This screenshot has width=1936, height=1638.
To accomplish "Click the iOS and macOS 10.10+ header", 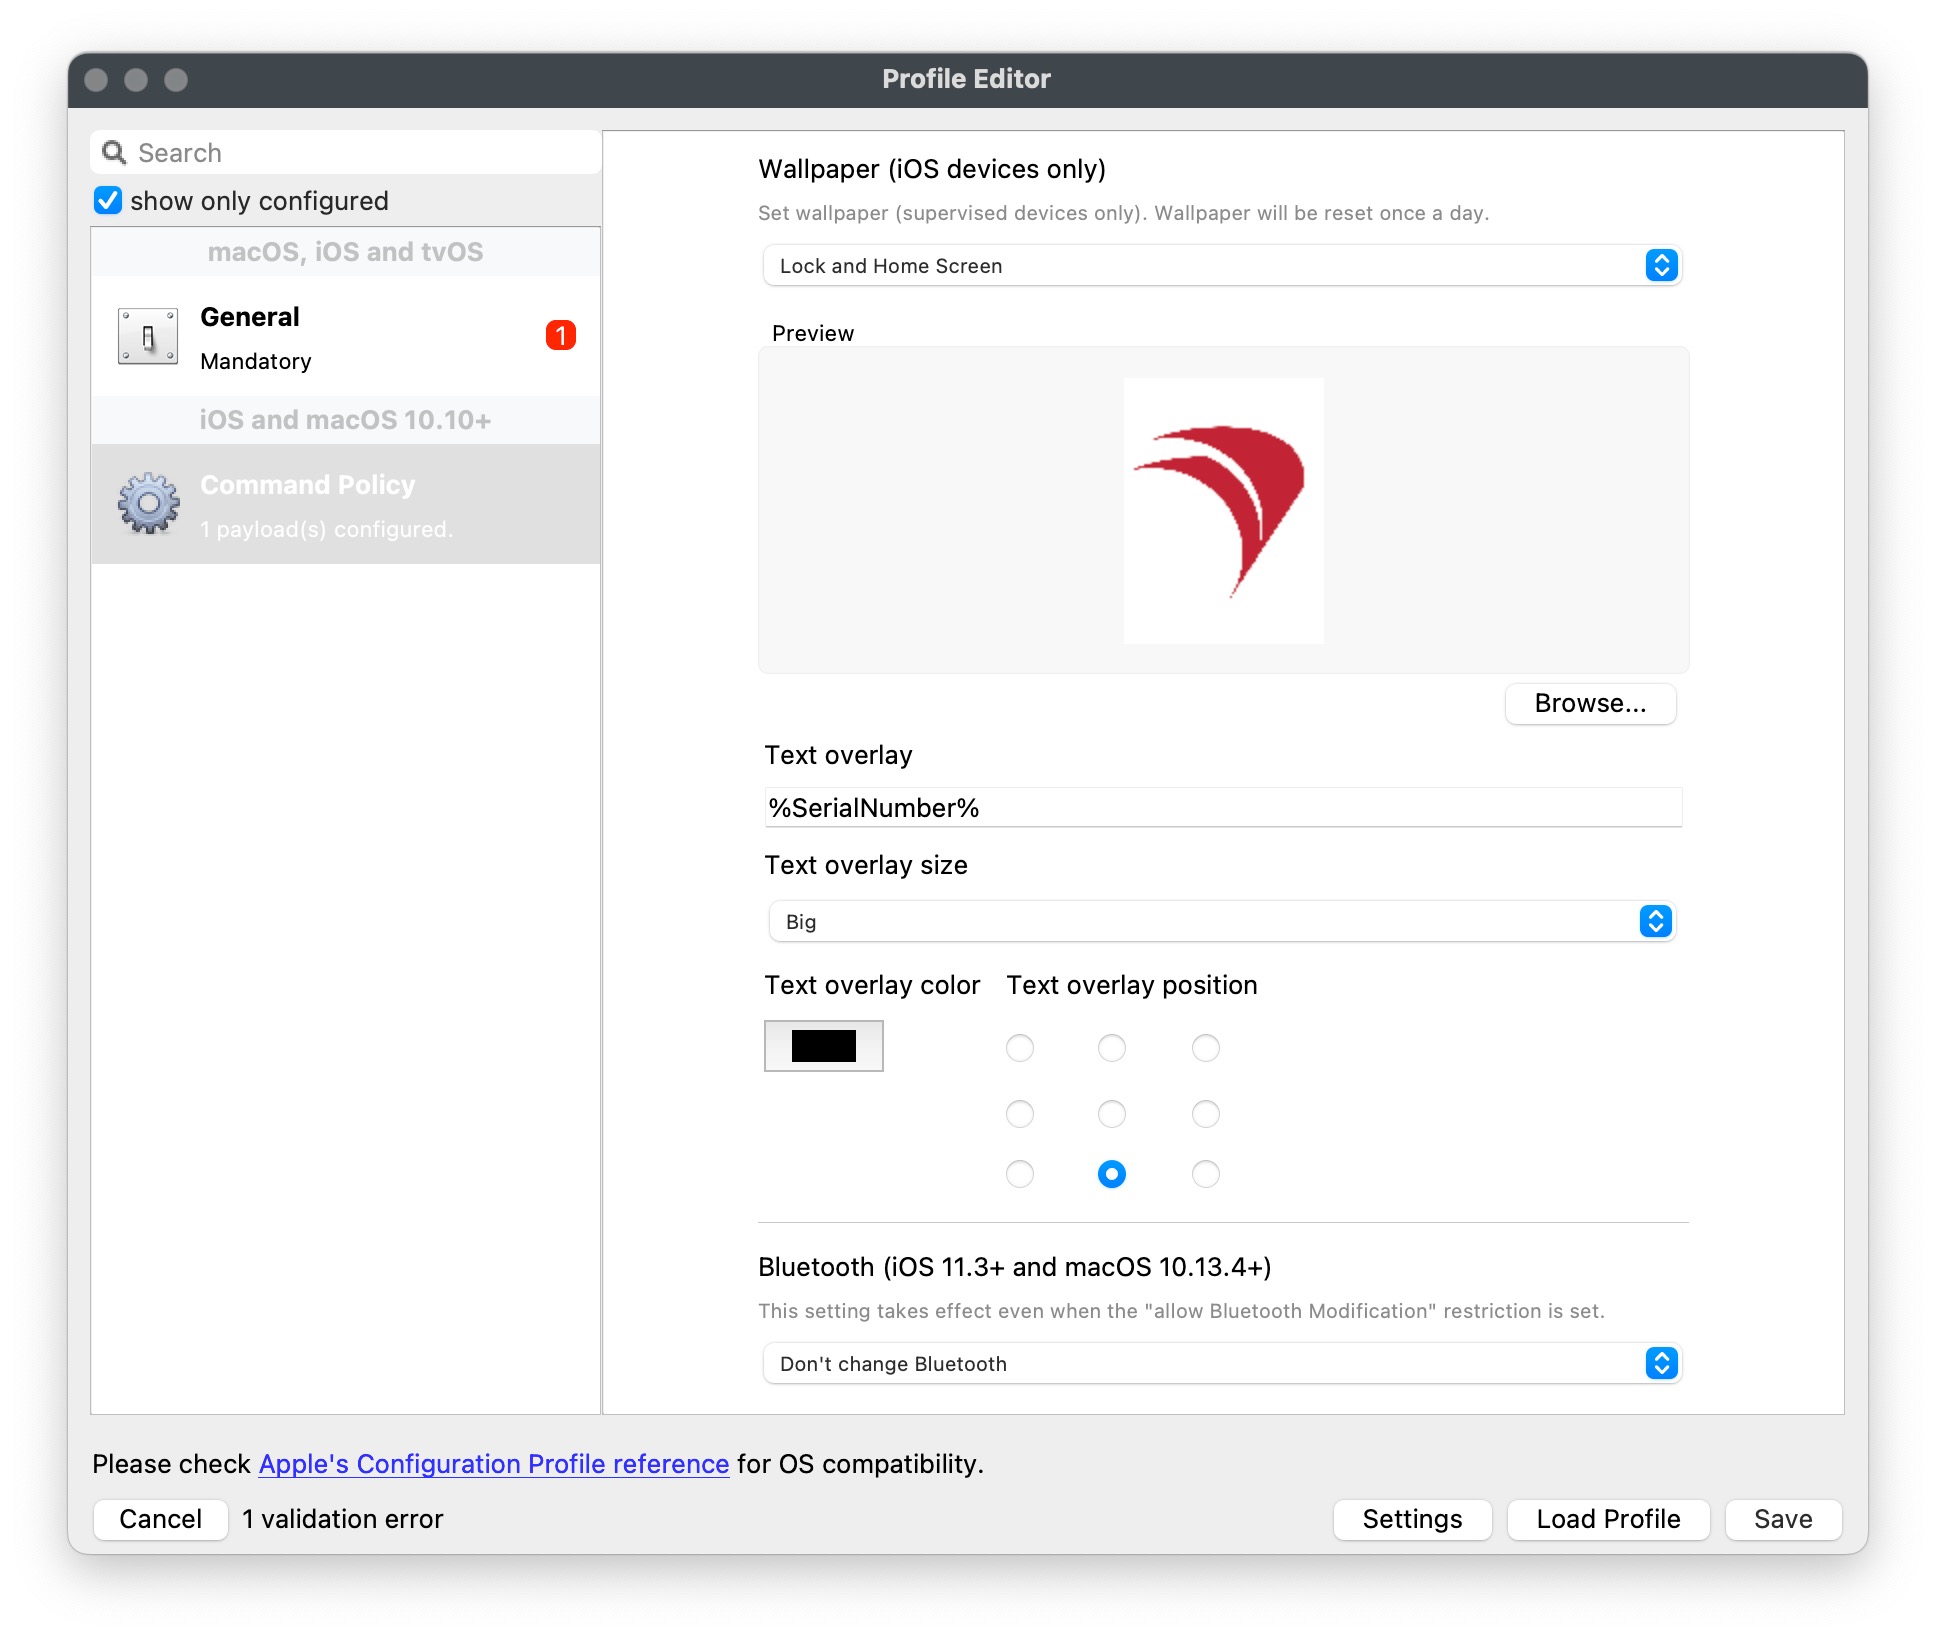I will (x=346, y=420).
